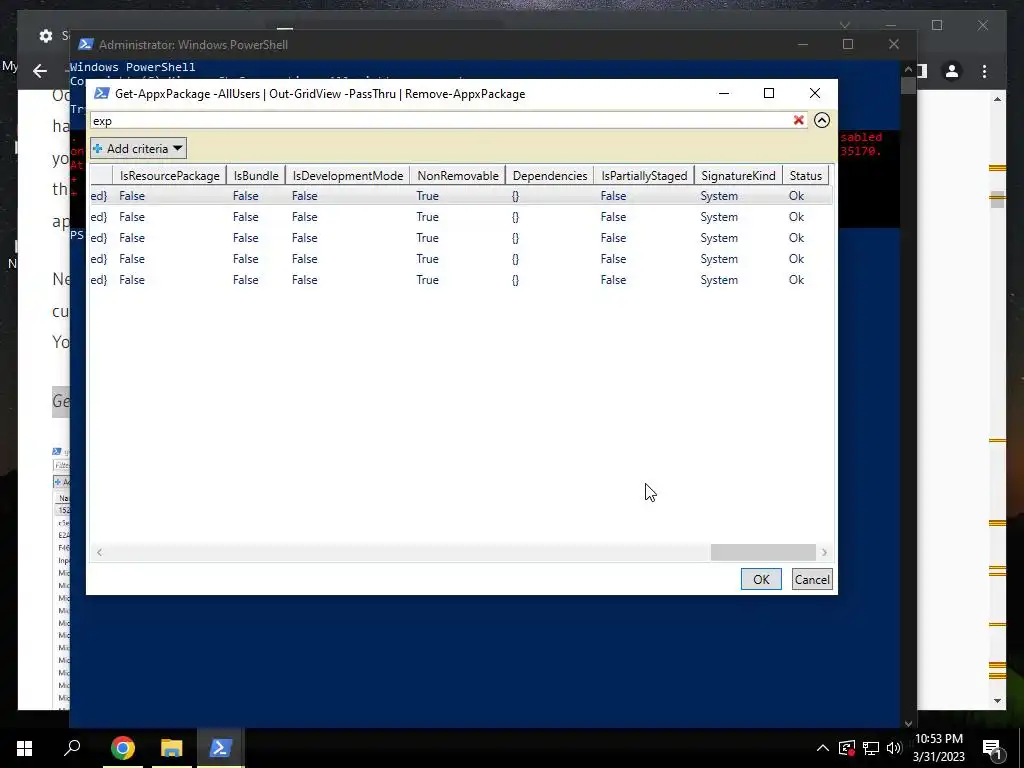Open the notification center icon
Viewport: 1024px width, 768px height.
tap(991, 748)
